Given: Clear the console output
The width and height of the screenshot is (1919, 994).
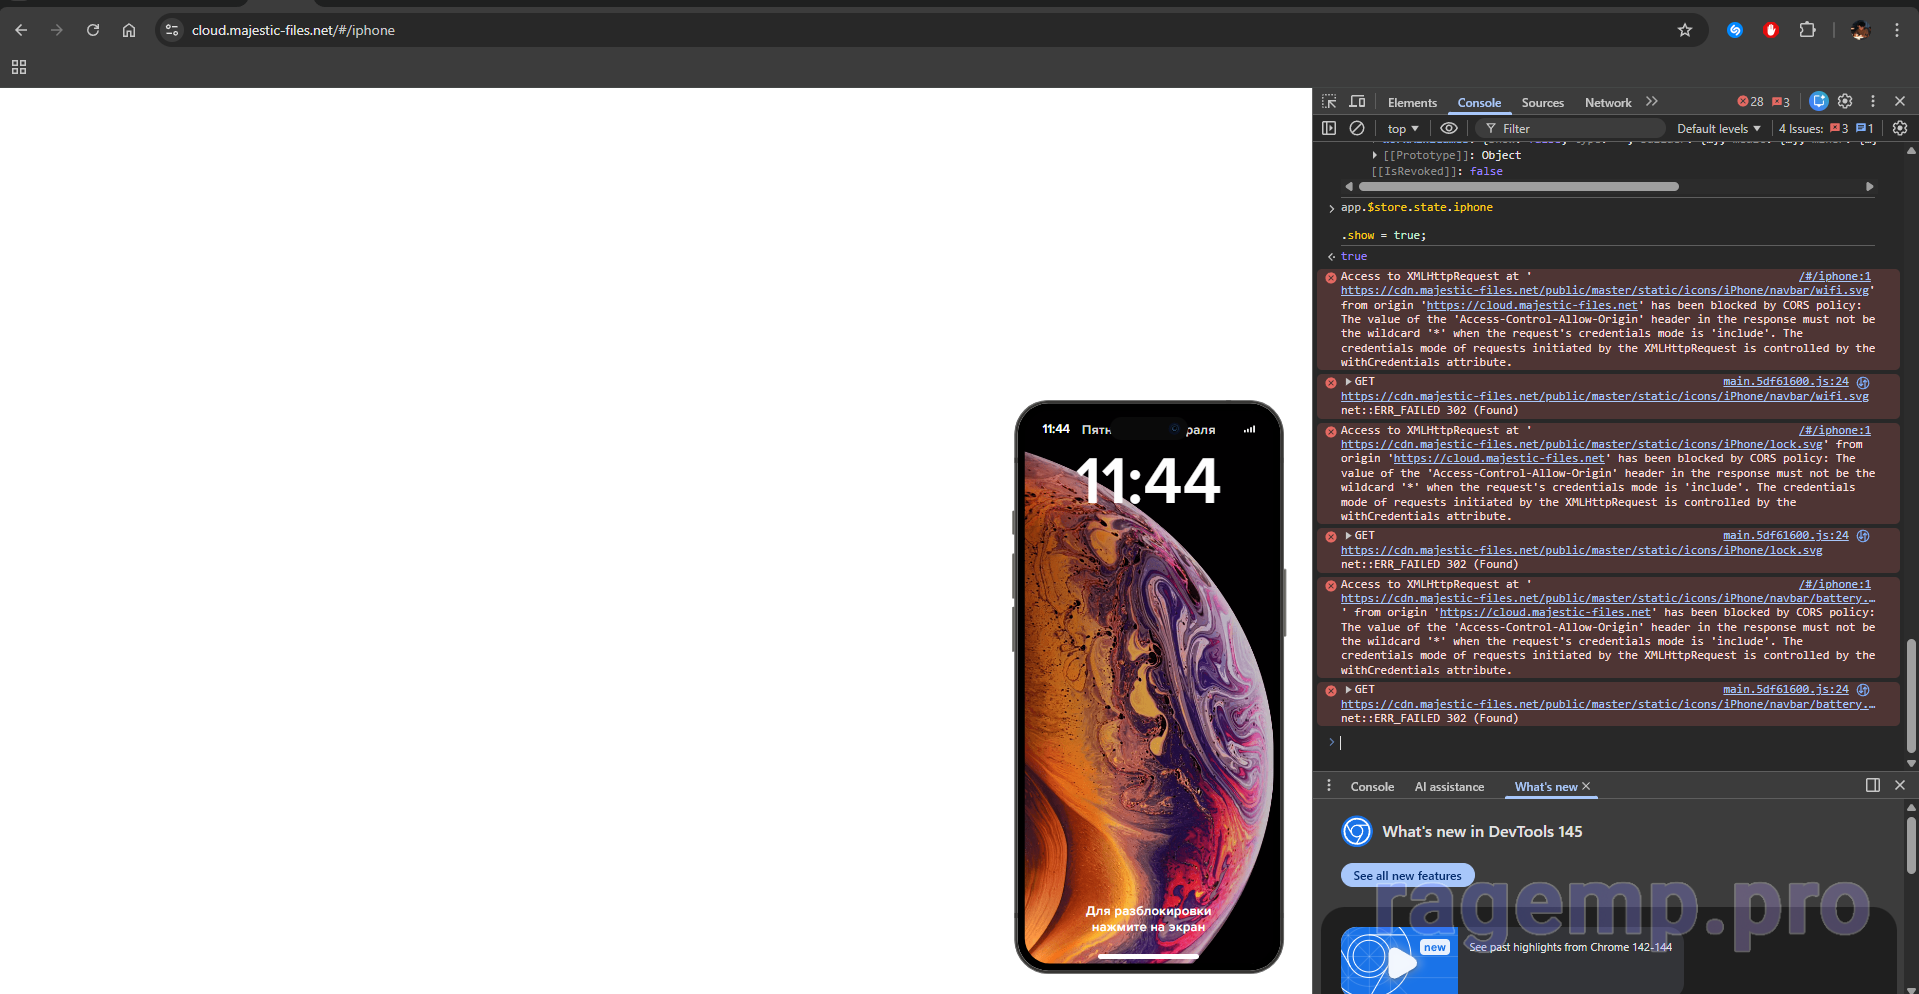Looking at the screenshot, I should coord(1357,128).
